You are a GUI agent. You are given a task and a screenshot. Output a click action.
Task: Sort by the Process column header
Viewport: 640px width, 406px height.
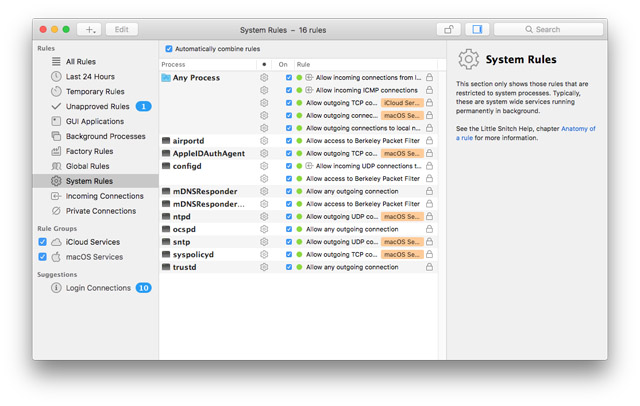point(205,64)
